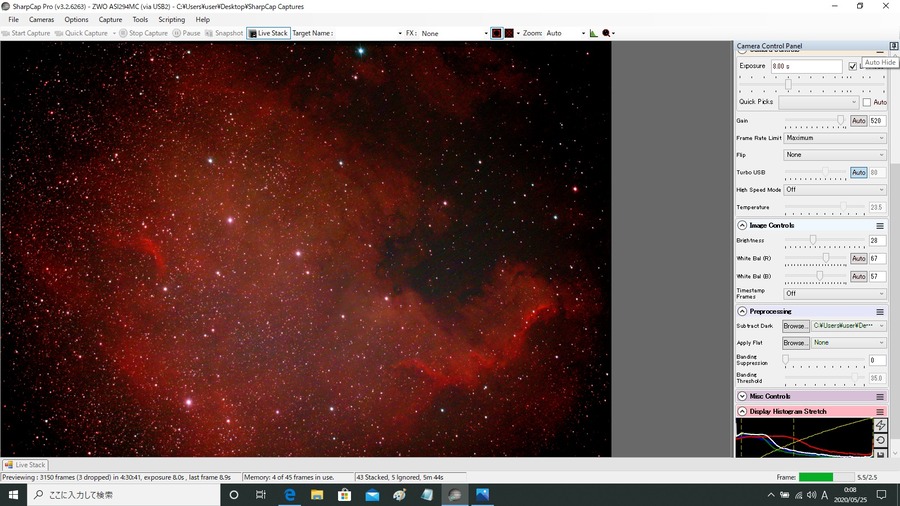Click the auto-stretch lightning bolt icon

coord(880,425)
